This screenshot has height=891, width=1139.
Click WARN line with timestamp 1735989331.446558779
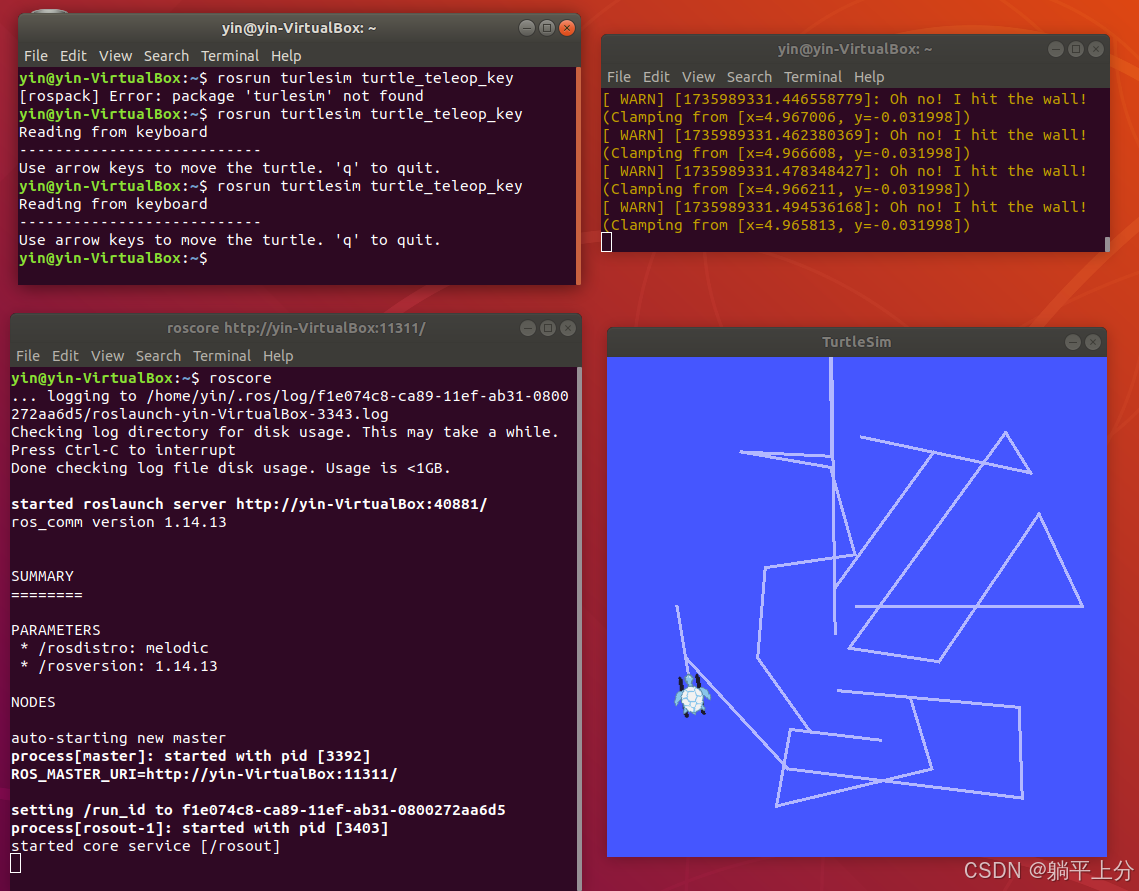[844, 99]
